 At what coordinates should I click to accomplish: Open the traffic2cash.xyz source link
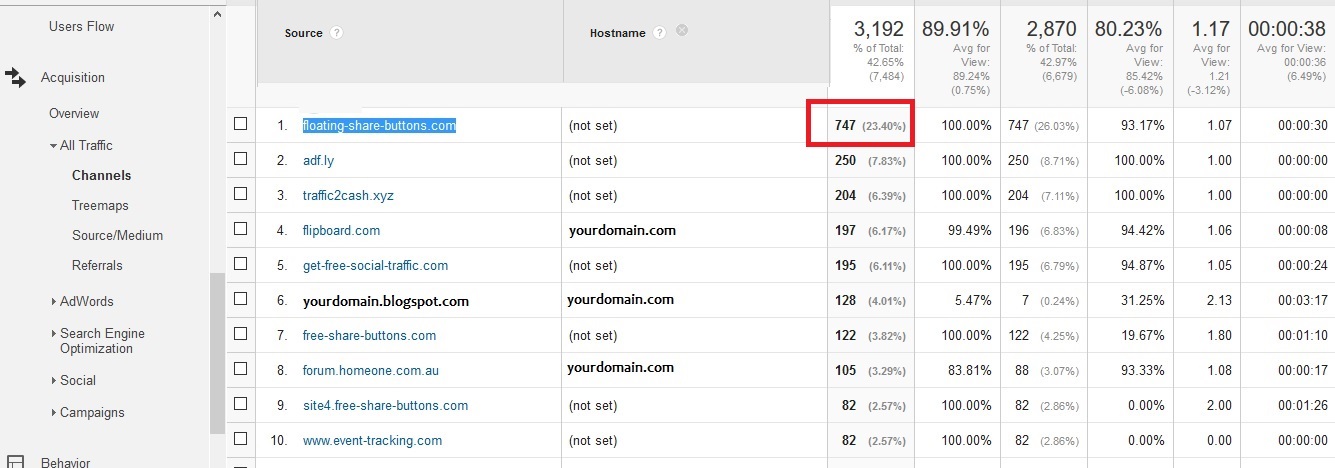point(348,195)
